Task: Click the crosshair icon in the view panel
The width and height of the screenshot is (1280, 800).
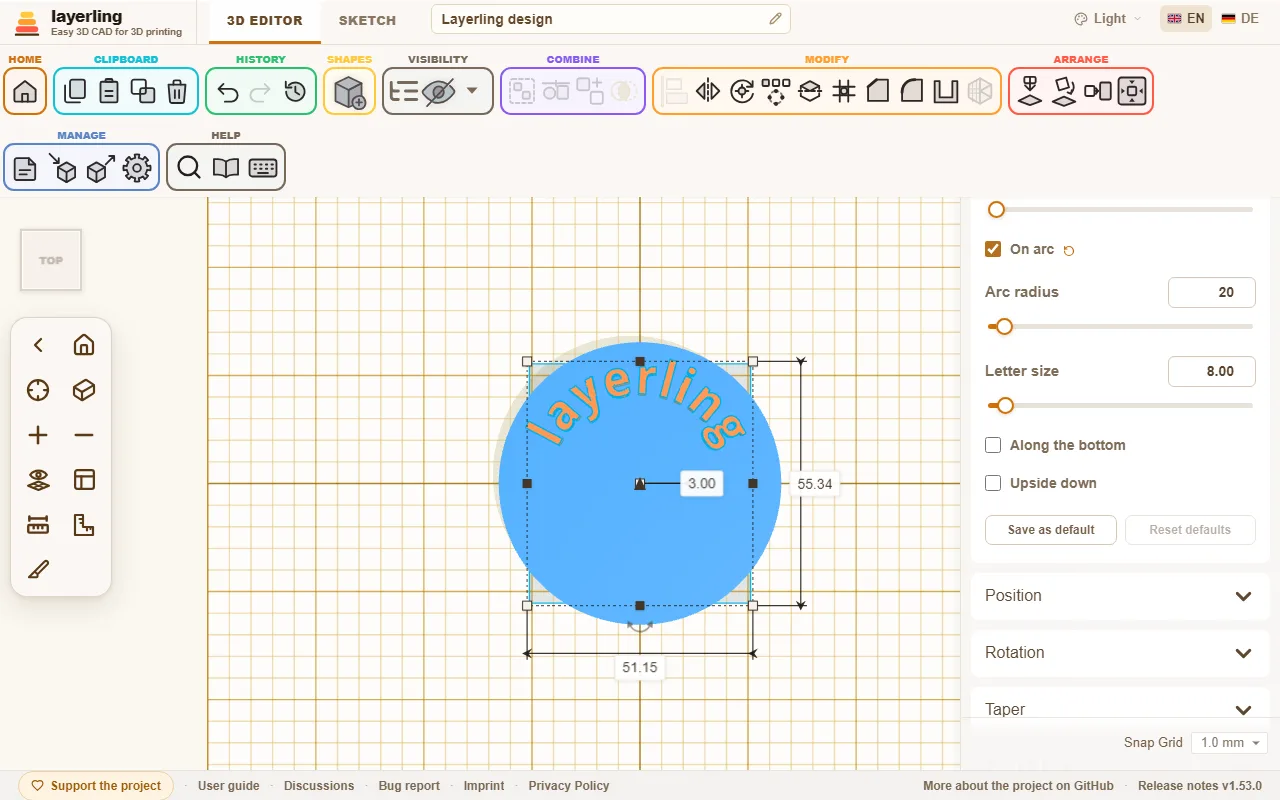Action: (x=38, y=390)
